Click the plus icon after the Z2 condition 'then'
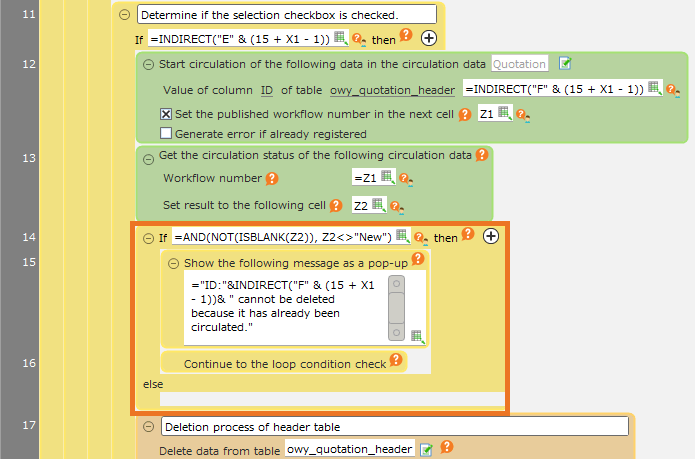 (490, 236)
